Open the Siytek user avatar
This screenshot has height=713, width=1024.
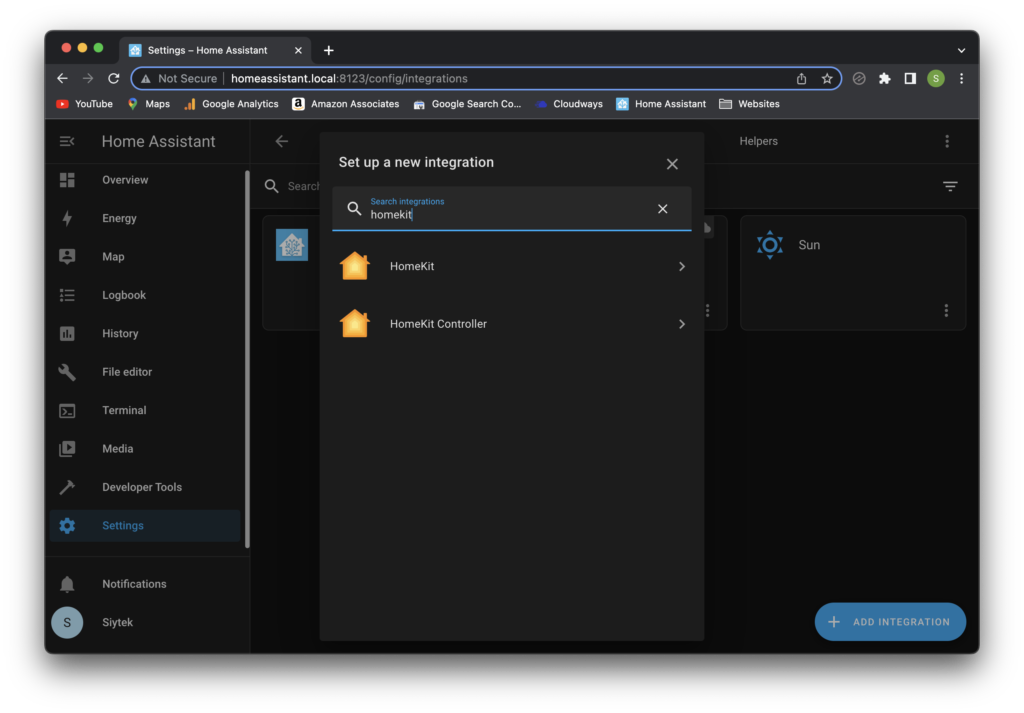click(67, 622)
